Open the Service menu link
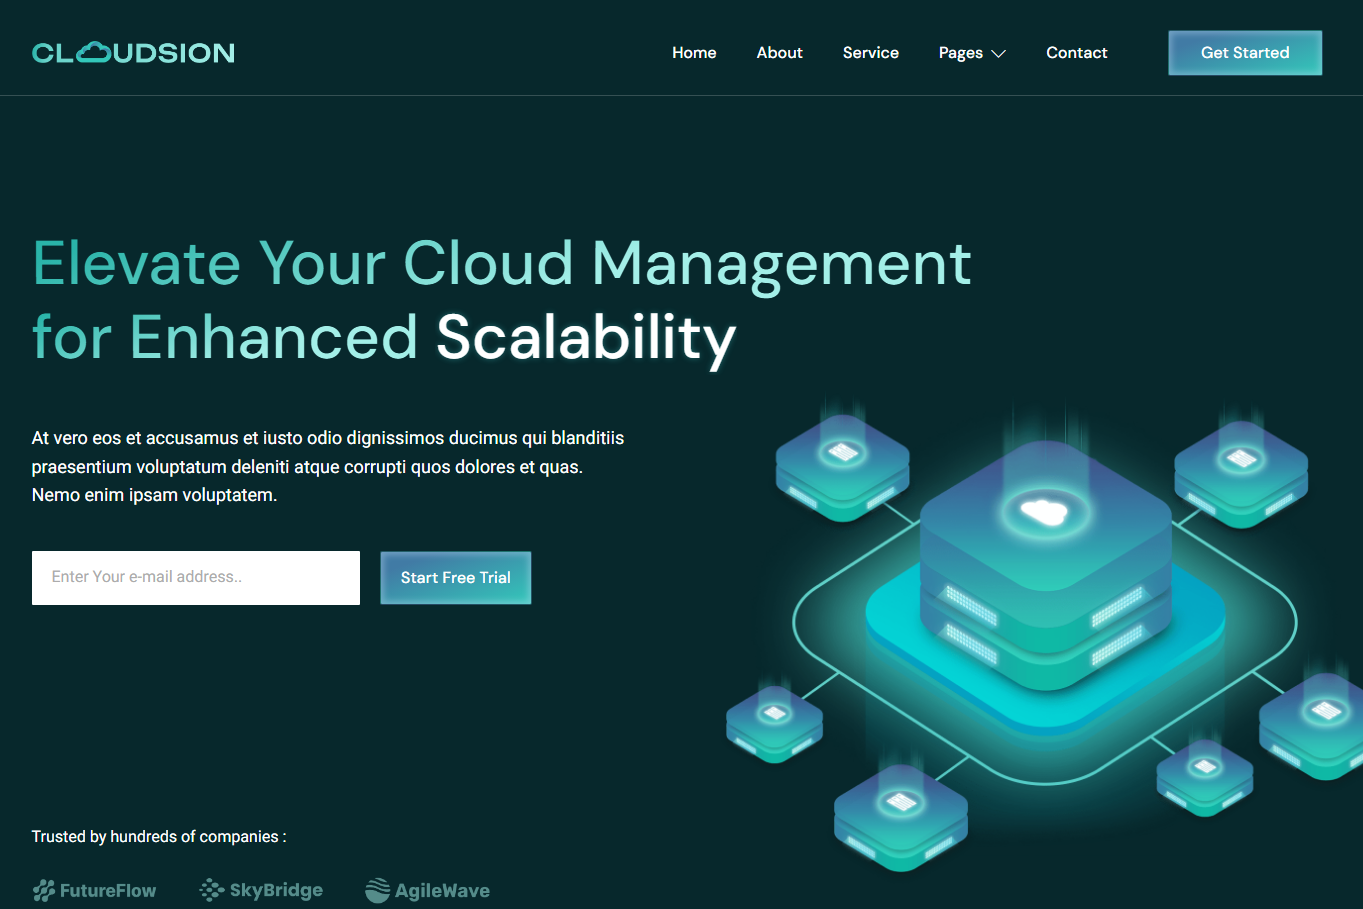This screenshot has height=909, width=1363. coord(870,53)
